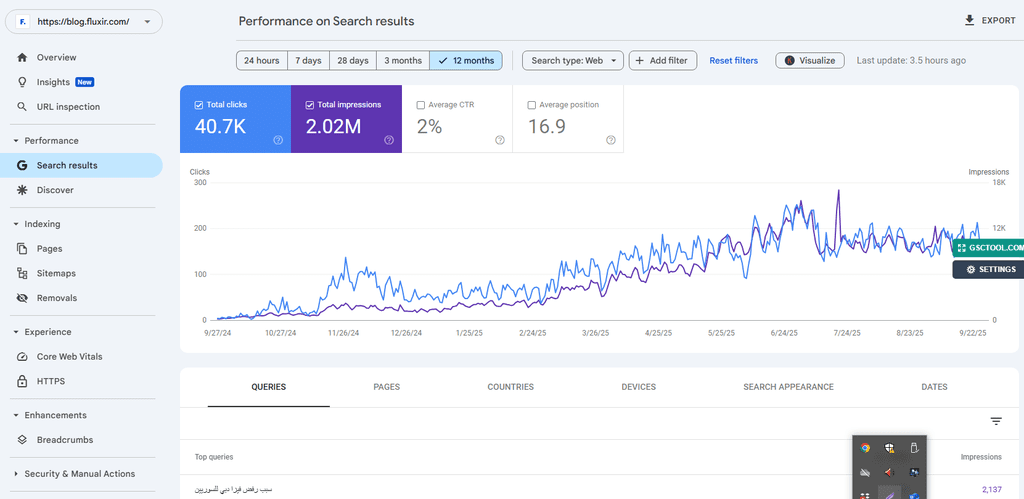Switch to the Search Appearance tab
The width and height of the screenshot is (1024, 499).
tap(788, 387)
